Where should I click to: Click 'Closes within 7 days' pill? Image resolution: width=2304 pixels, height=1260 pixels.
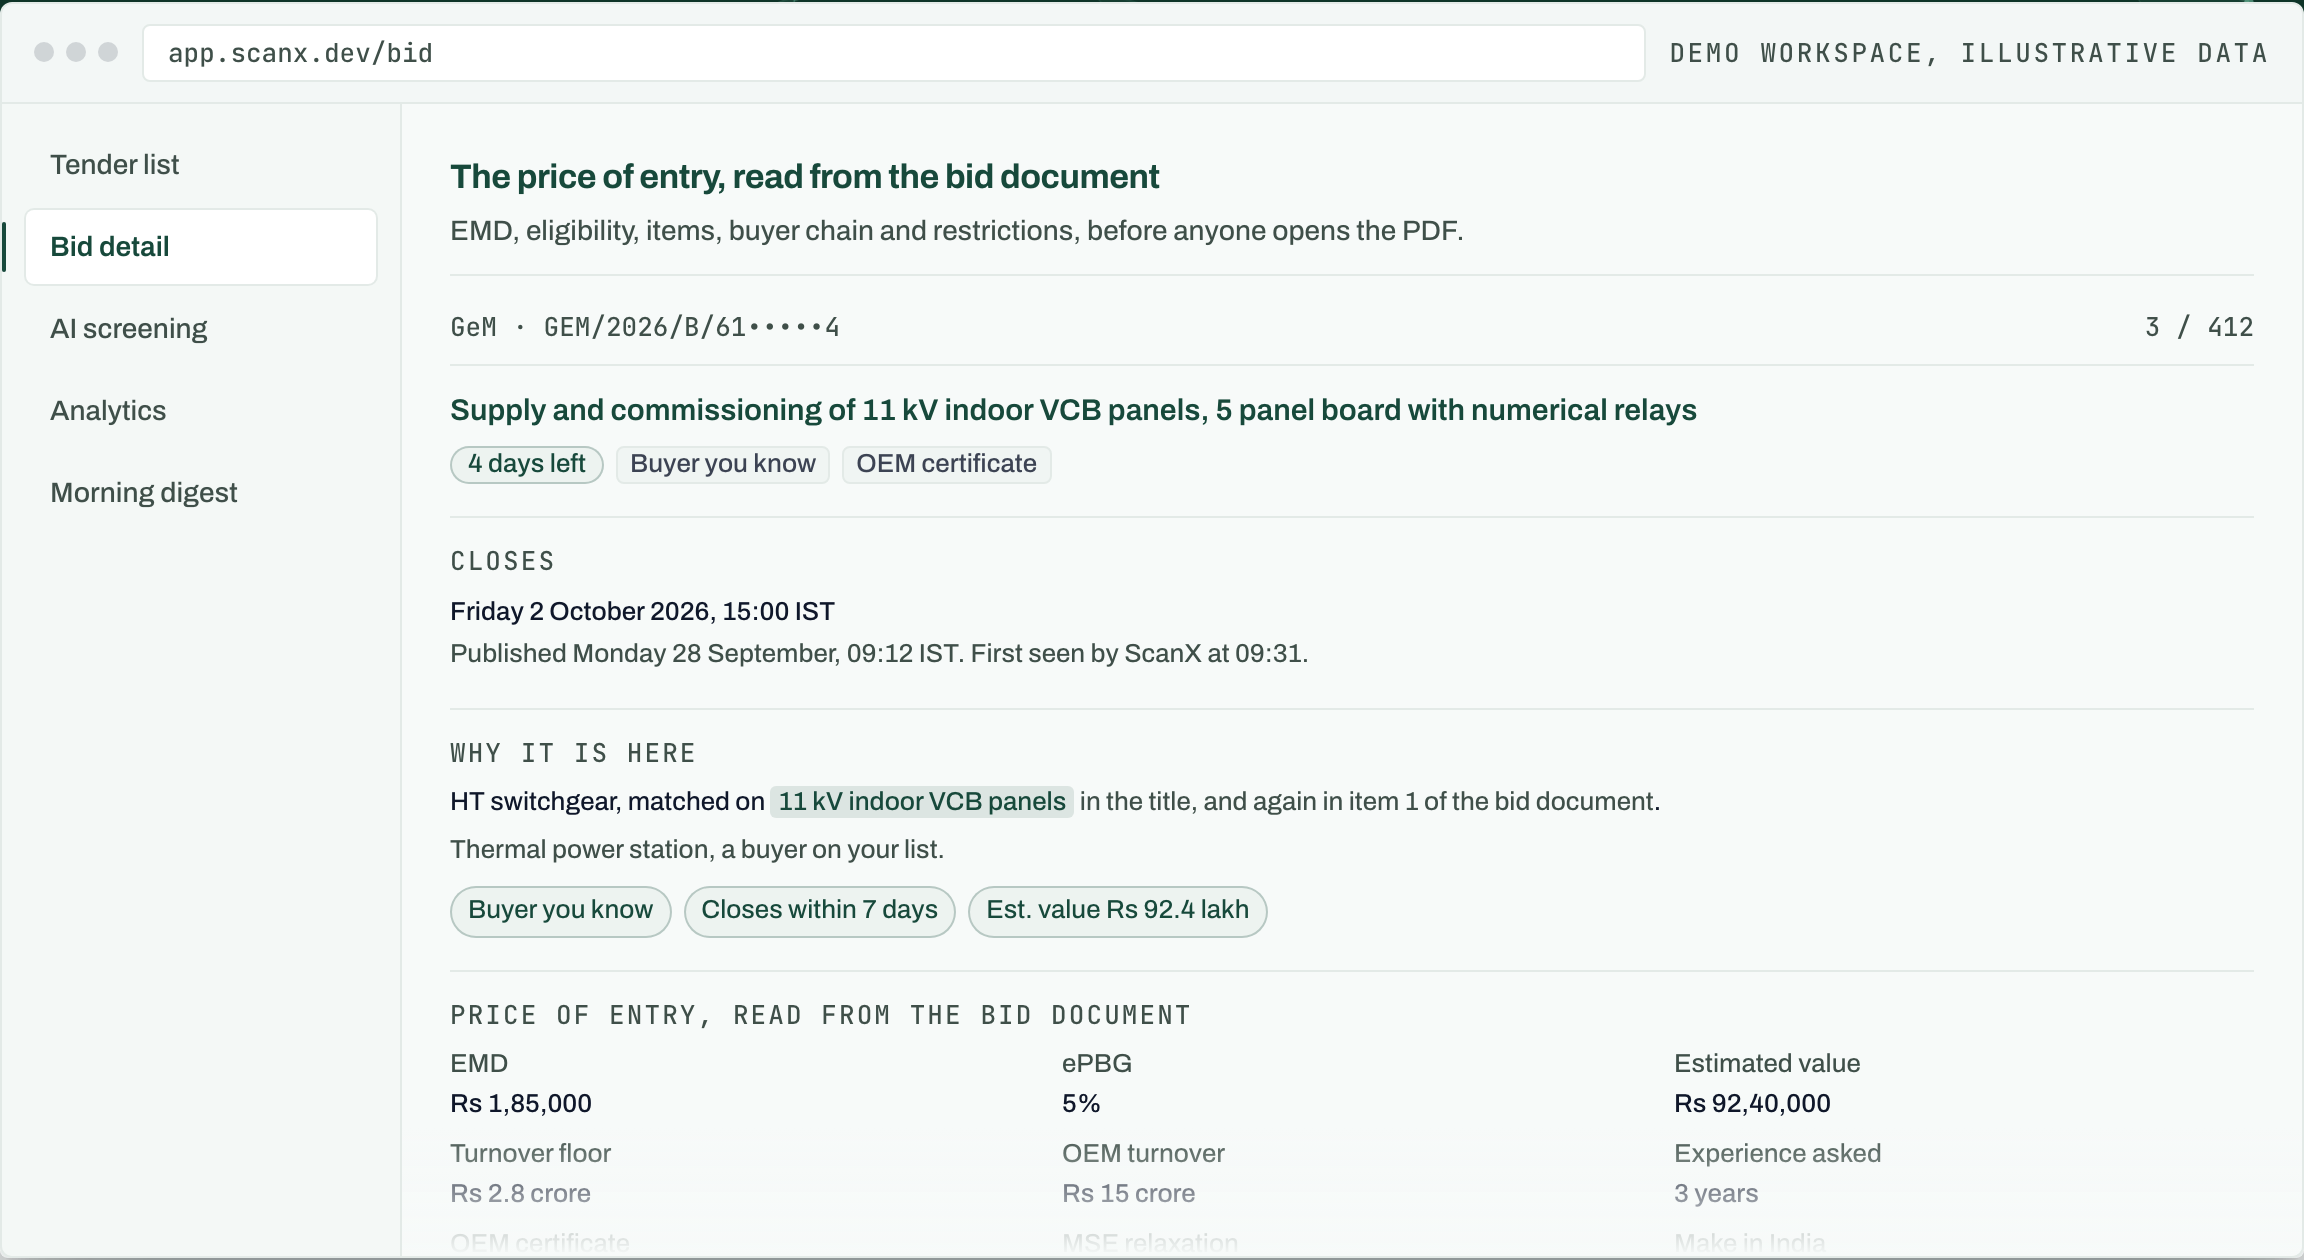pos(819,911)
